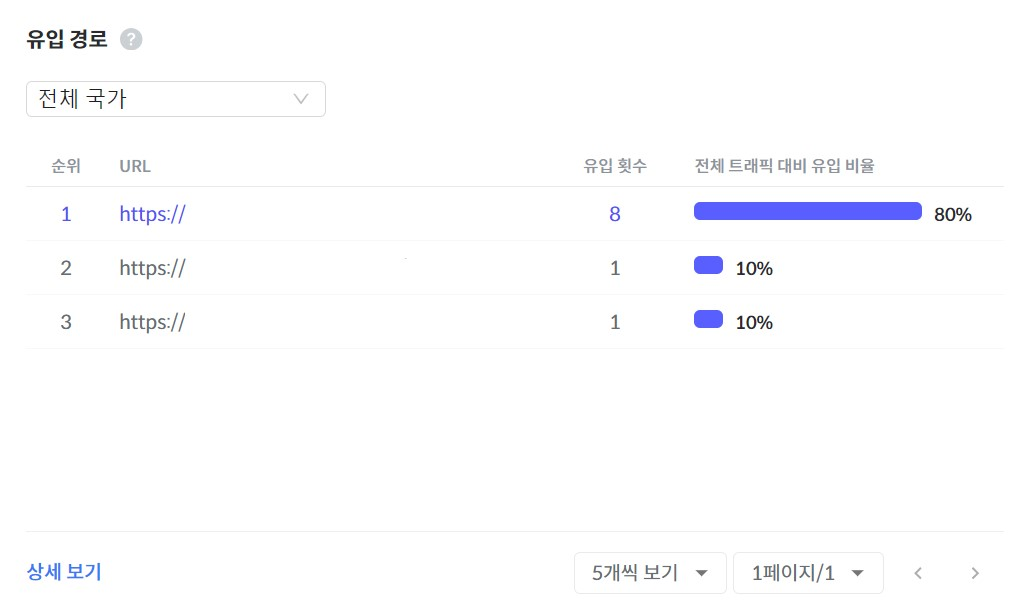Click the help question mark icon beside 유입 경로
This screenshot has width=1032, height=615.
[131, 40]
